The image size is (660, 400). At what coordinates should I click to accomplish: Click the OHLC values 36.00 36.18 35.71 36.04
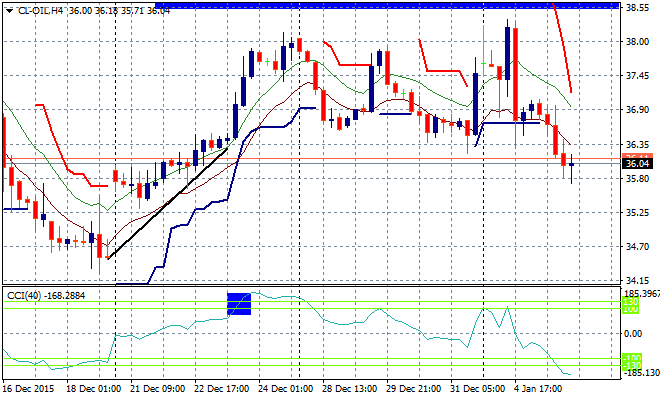[x=120, y=11]
